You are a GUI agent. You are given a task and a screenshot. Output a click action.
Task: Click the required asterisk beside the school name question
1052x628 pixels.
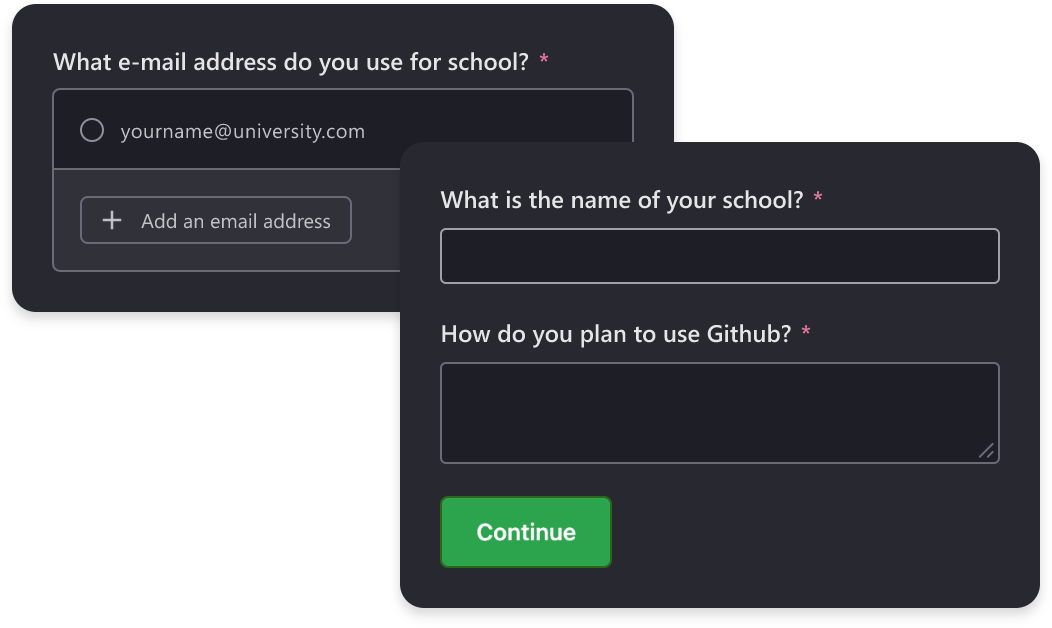(818, 200)
